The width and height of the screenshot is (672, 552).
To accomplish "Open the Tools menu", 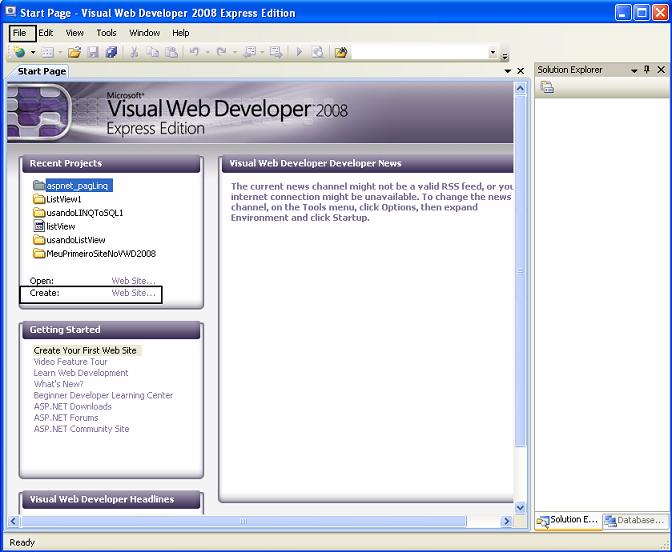I will pos(106,33).
